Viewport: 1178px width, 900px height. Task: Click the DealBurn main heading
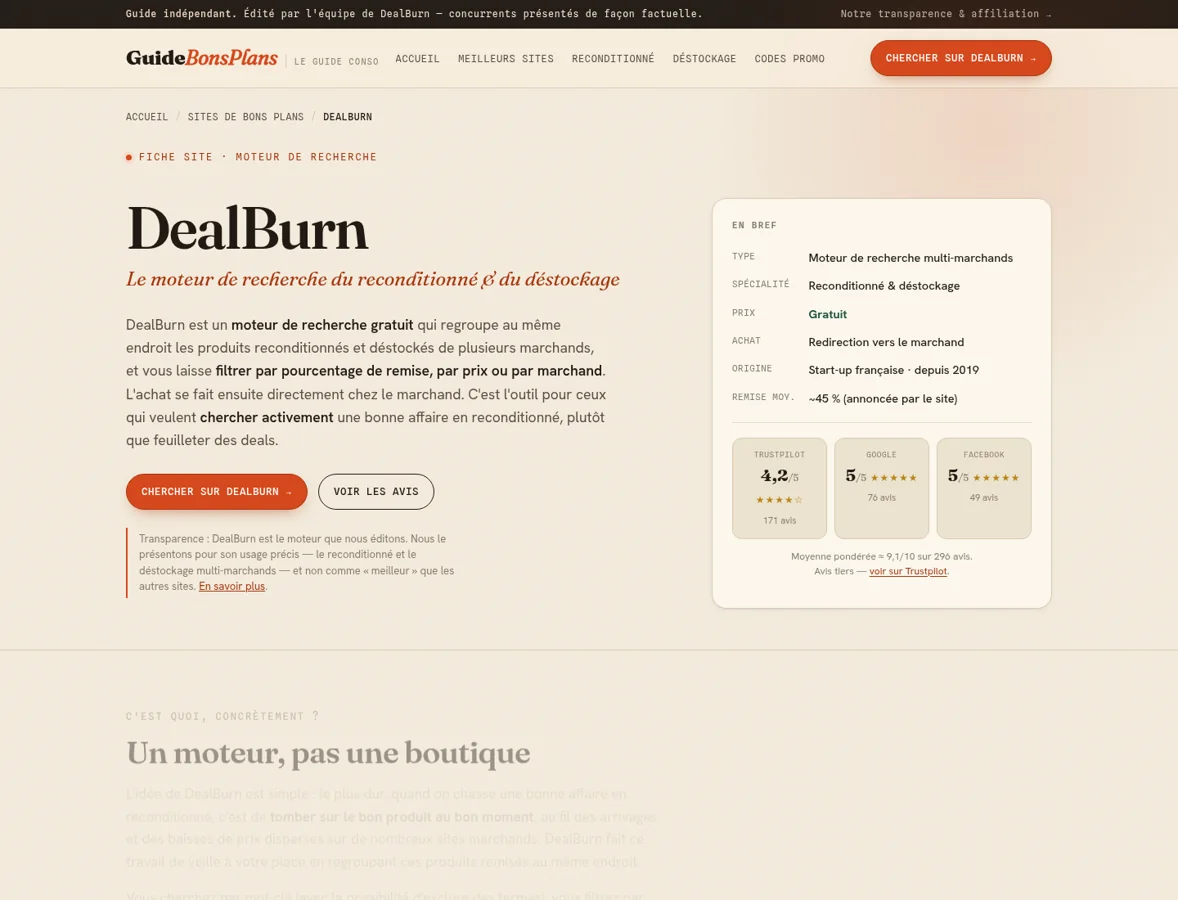(247, 229)
